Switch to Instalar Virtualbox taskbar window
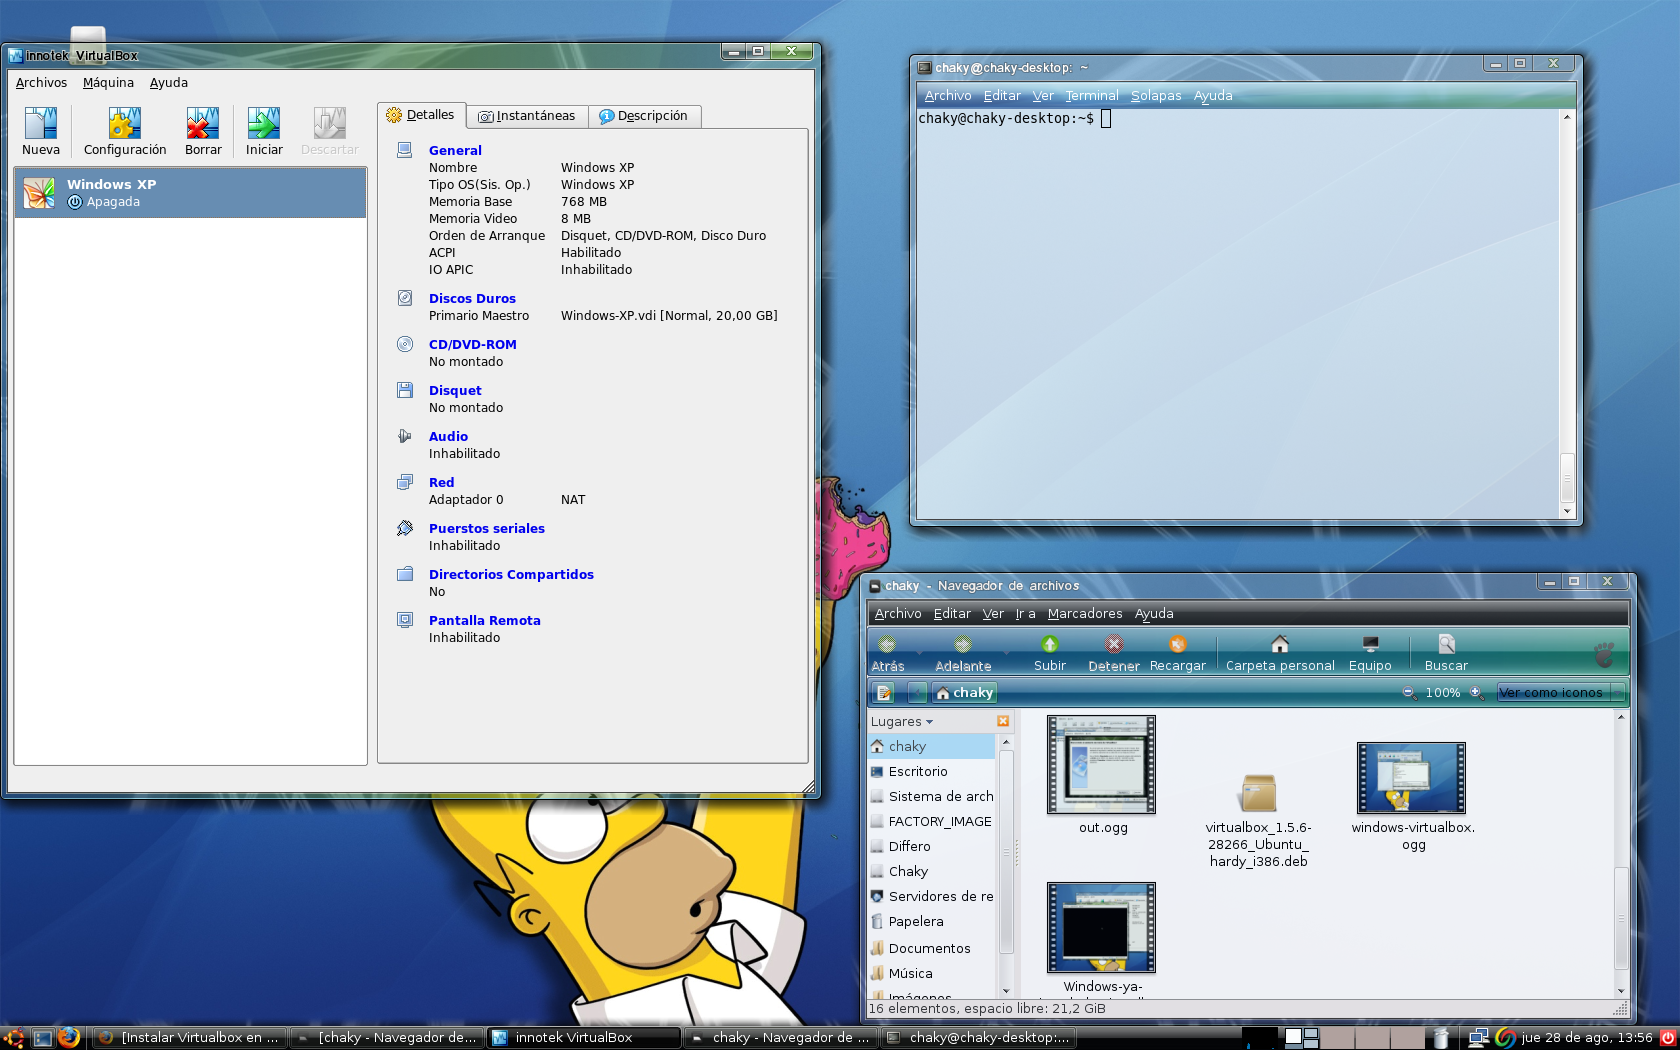 [x=189, y=1038]
